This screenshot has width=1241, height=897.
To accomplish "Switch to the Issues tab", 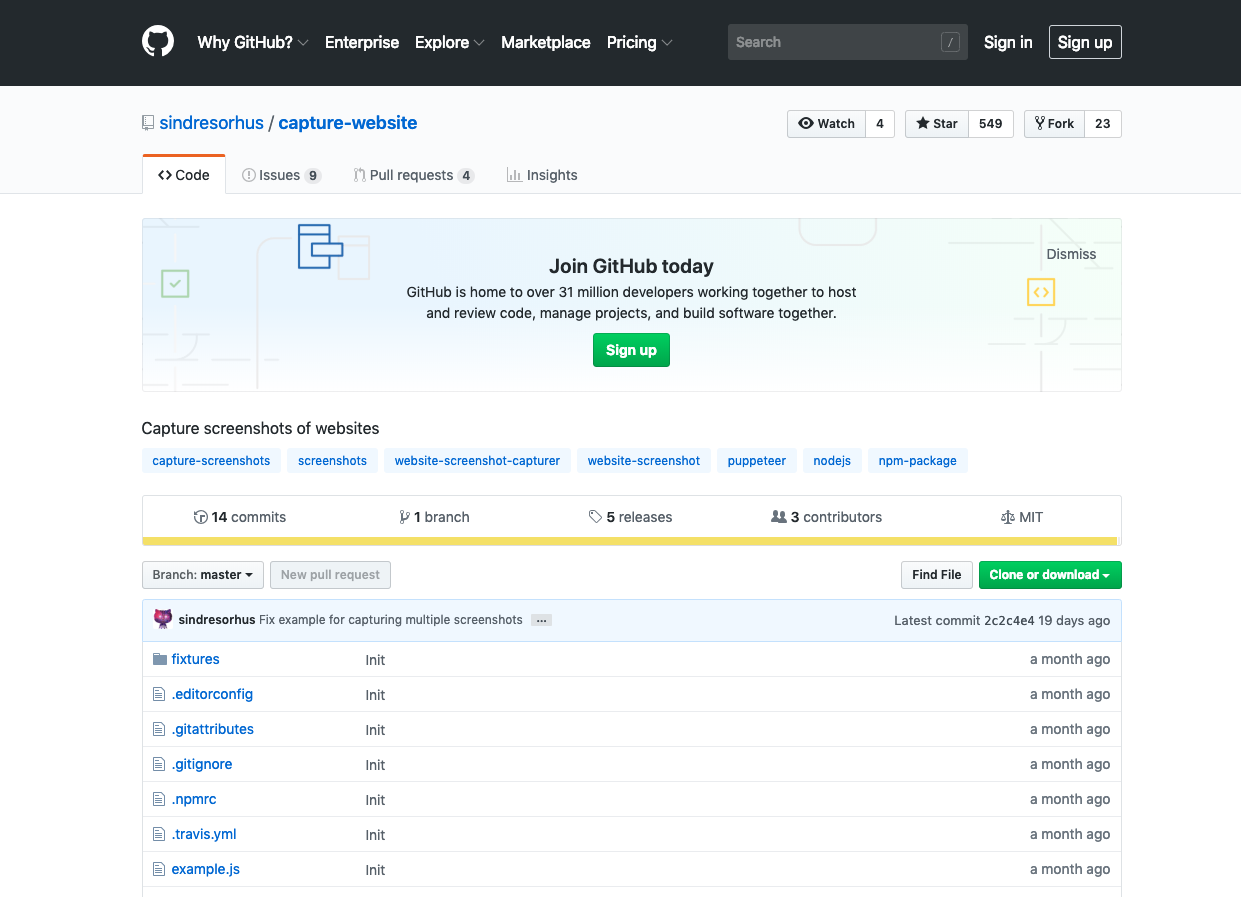I will 280,175.
